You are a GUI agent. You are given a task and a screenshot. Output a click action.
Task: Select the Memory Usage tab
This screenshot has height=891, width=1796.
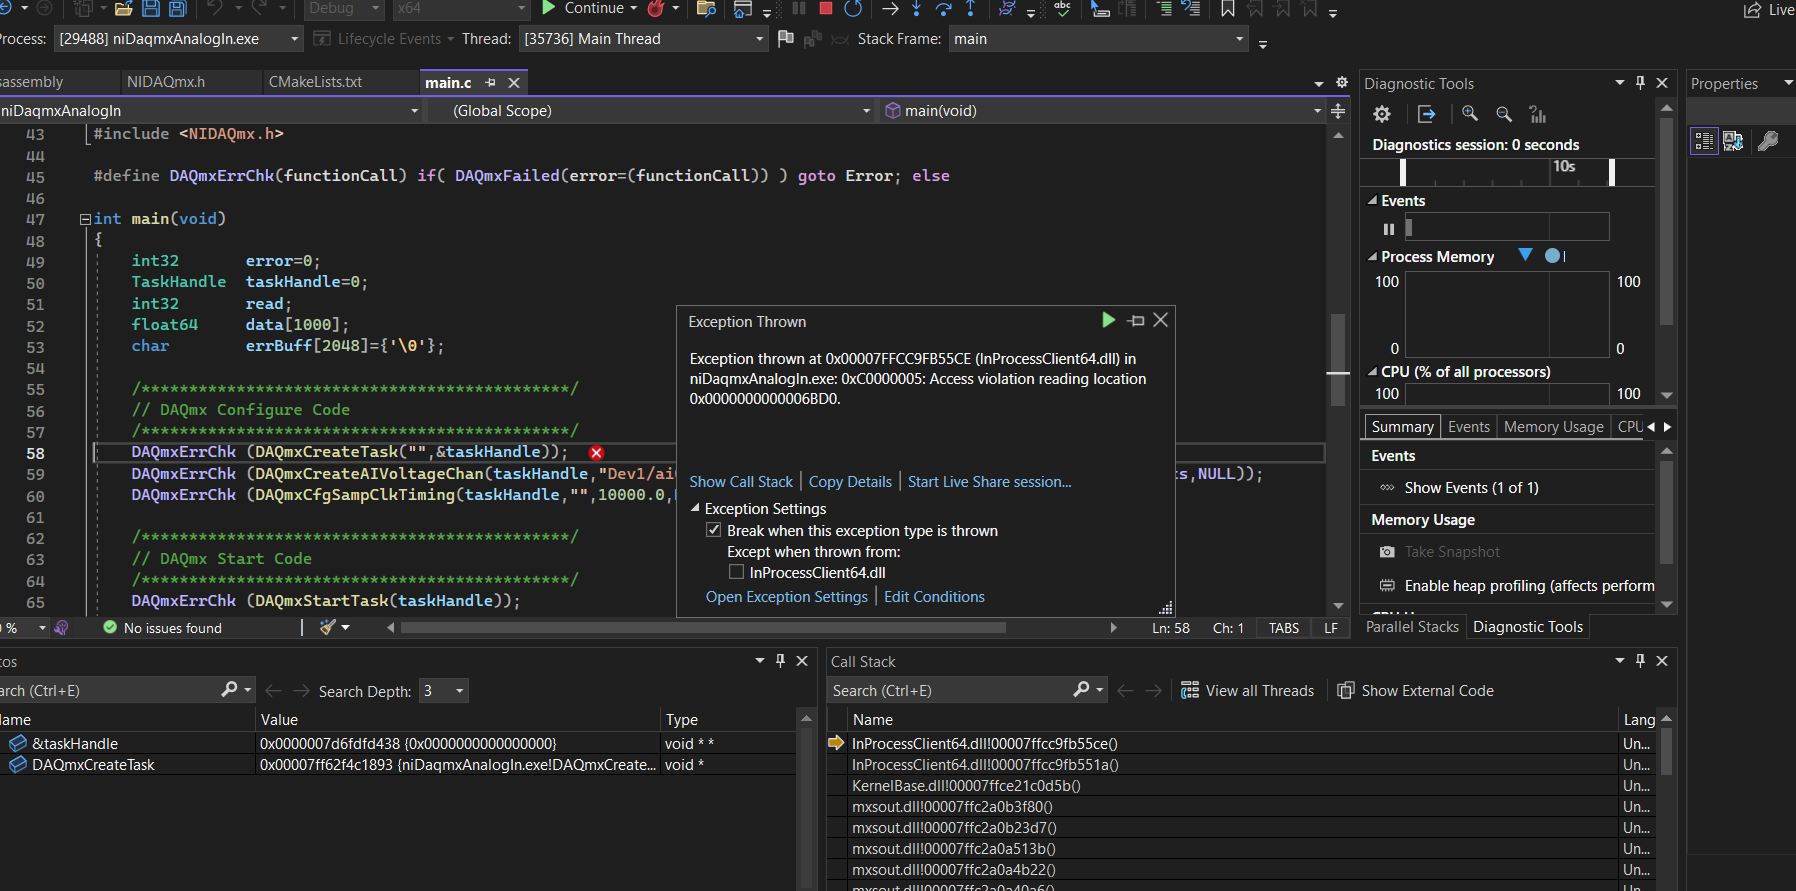tap(1553, 427)
